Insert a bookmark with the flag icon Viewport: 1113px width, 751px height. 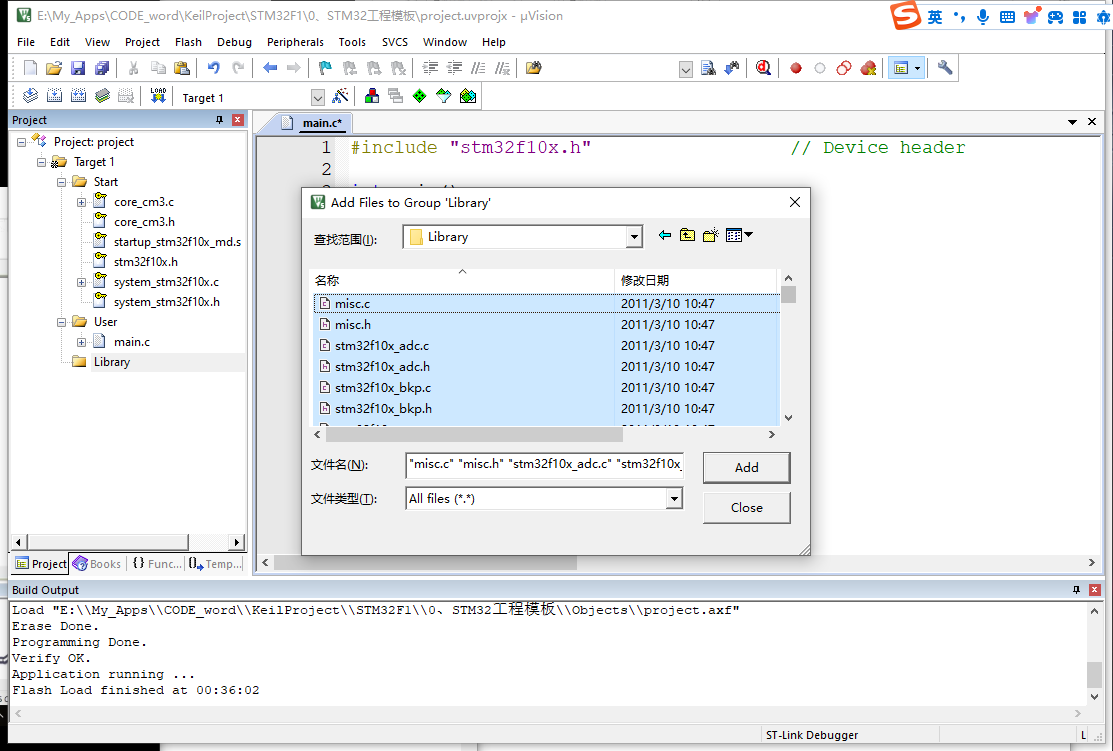325,68
